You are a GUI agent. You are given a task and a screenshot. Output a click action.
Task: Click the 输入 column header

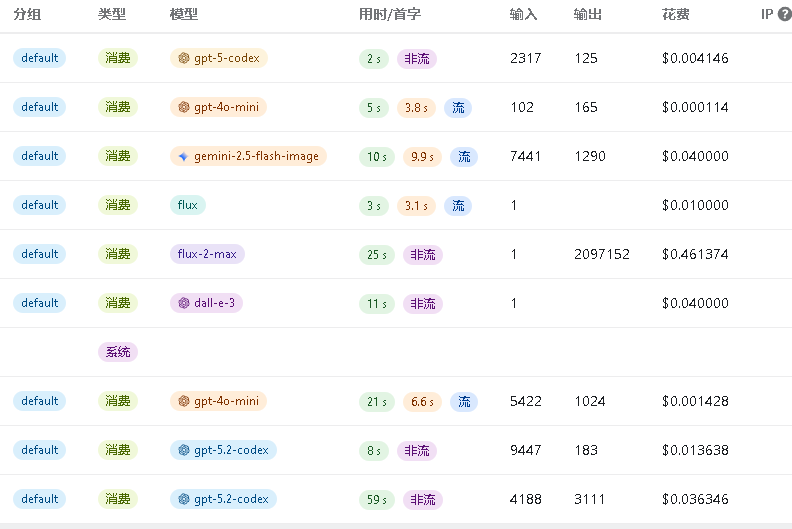(x=523, y=14)
